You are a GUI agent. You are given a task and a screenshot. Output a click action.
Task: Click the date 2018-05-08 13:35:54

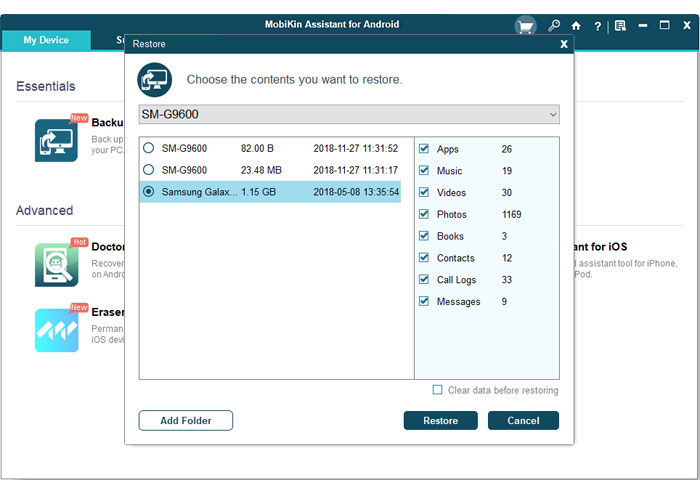point(356,192)
